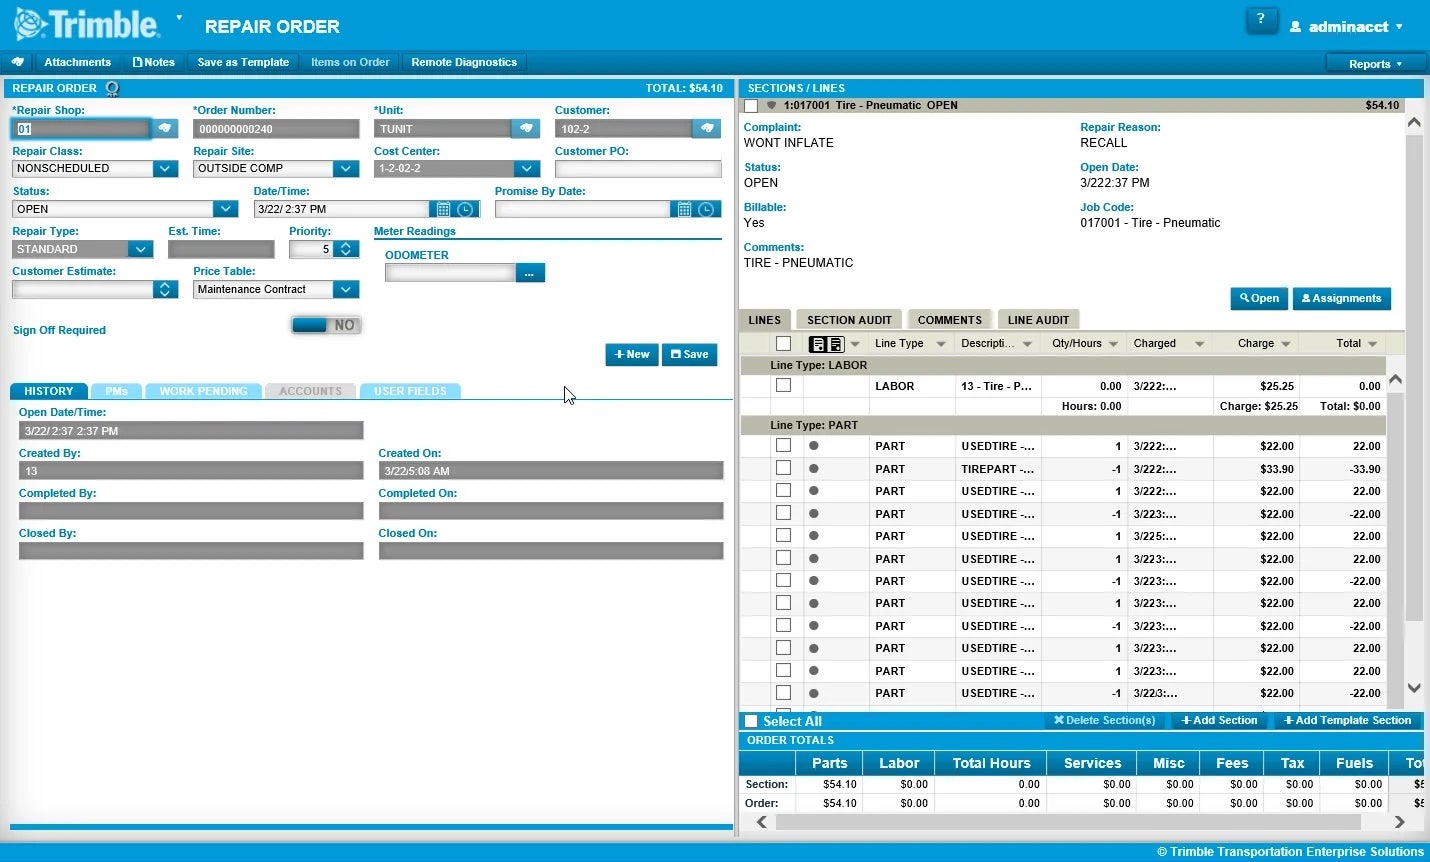Open Notes from the toolbar
The height and width of the screenshot is (862, 1430).
(154, 62)
